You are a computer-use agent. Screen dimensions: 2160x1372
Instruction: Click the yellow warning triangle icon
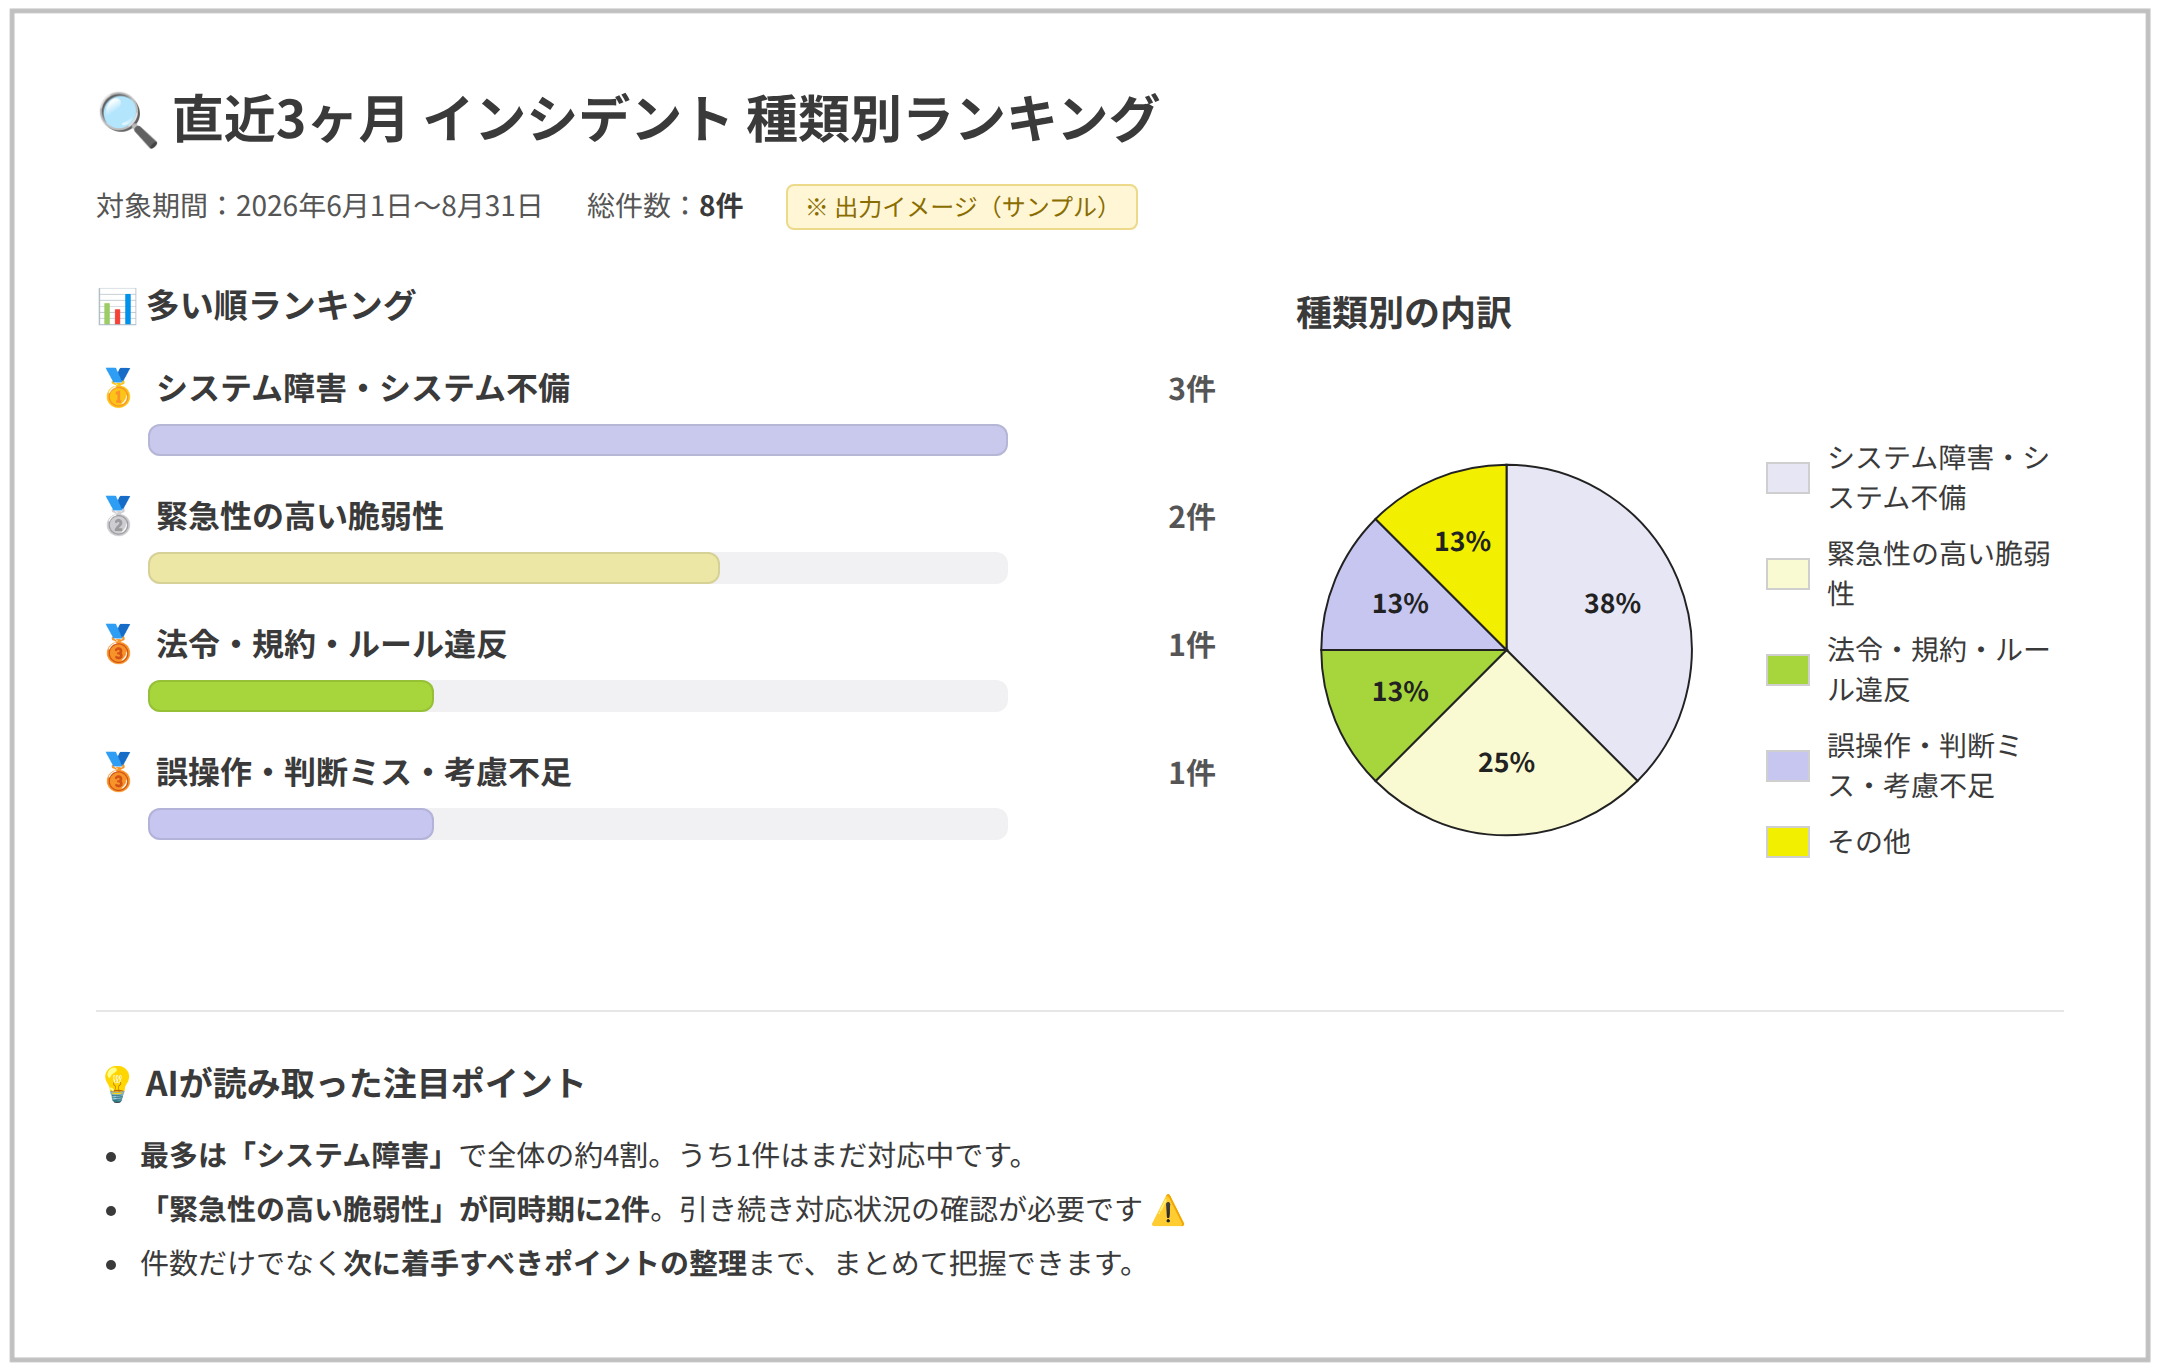[x=1168, y=1210]
